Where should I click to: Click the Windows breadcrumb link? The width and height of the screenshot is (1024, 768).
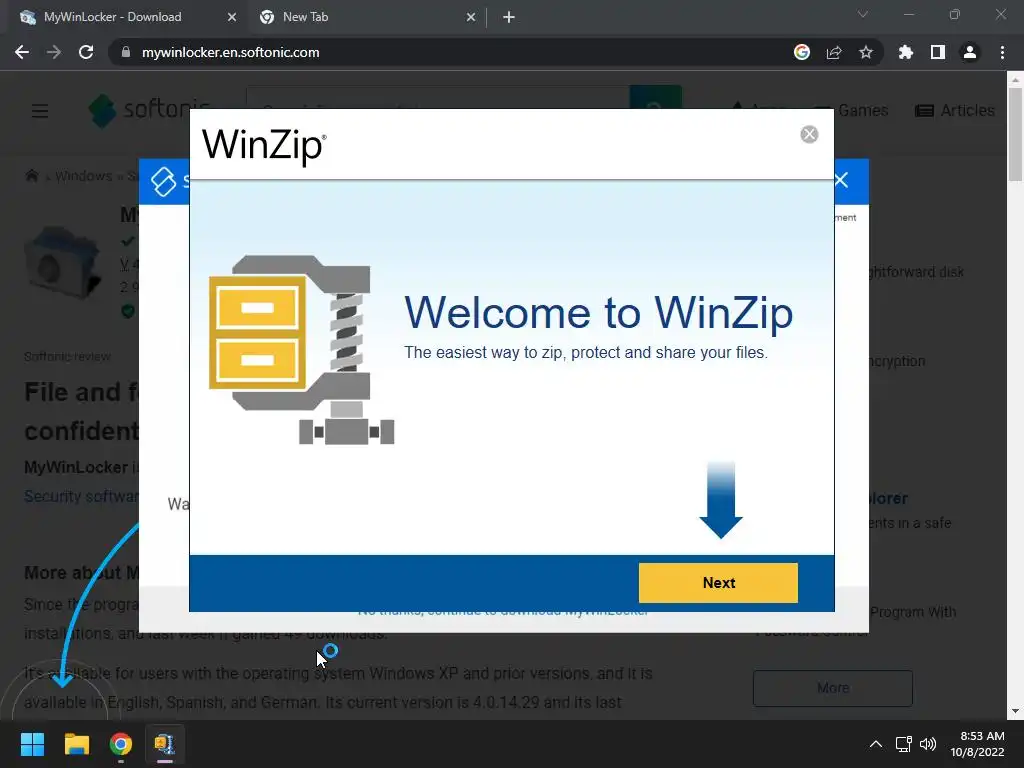pos(84,176)
